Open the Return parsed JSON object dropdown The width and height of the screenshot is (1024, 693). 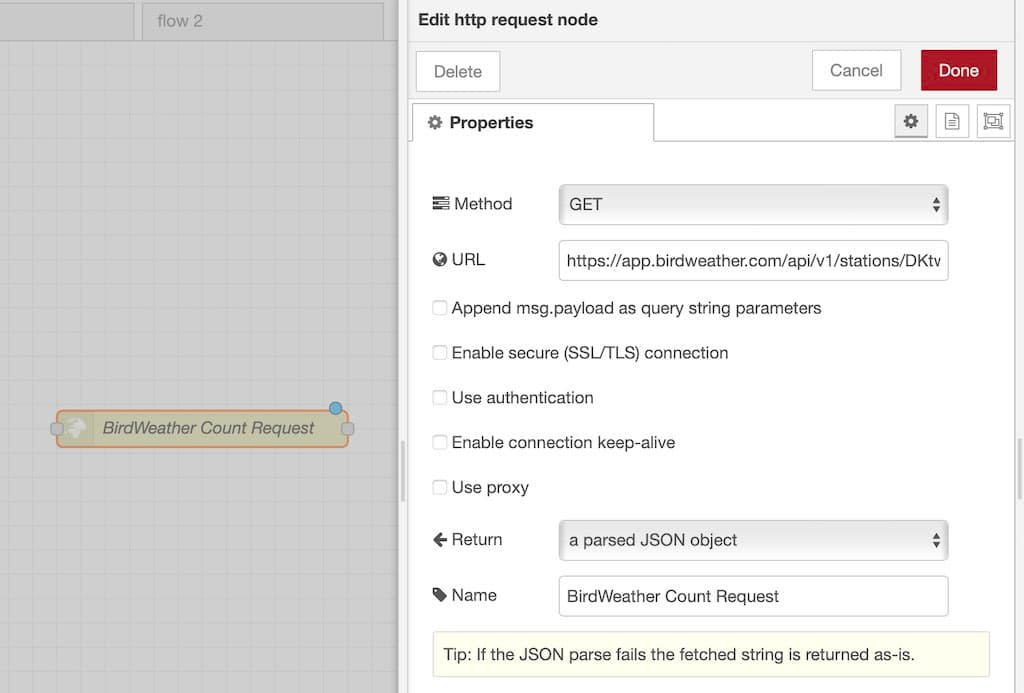coord(753,540)
